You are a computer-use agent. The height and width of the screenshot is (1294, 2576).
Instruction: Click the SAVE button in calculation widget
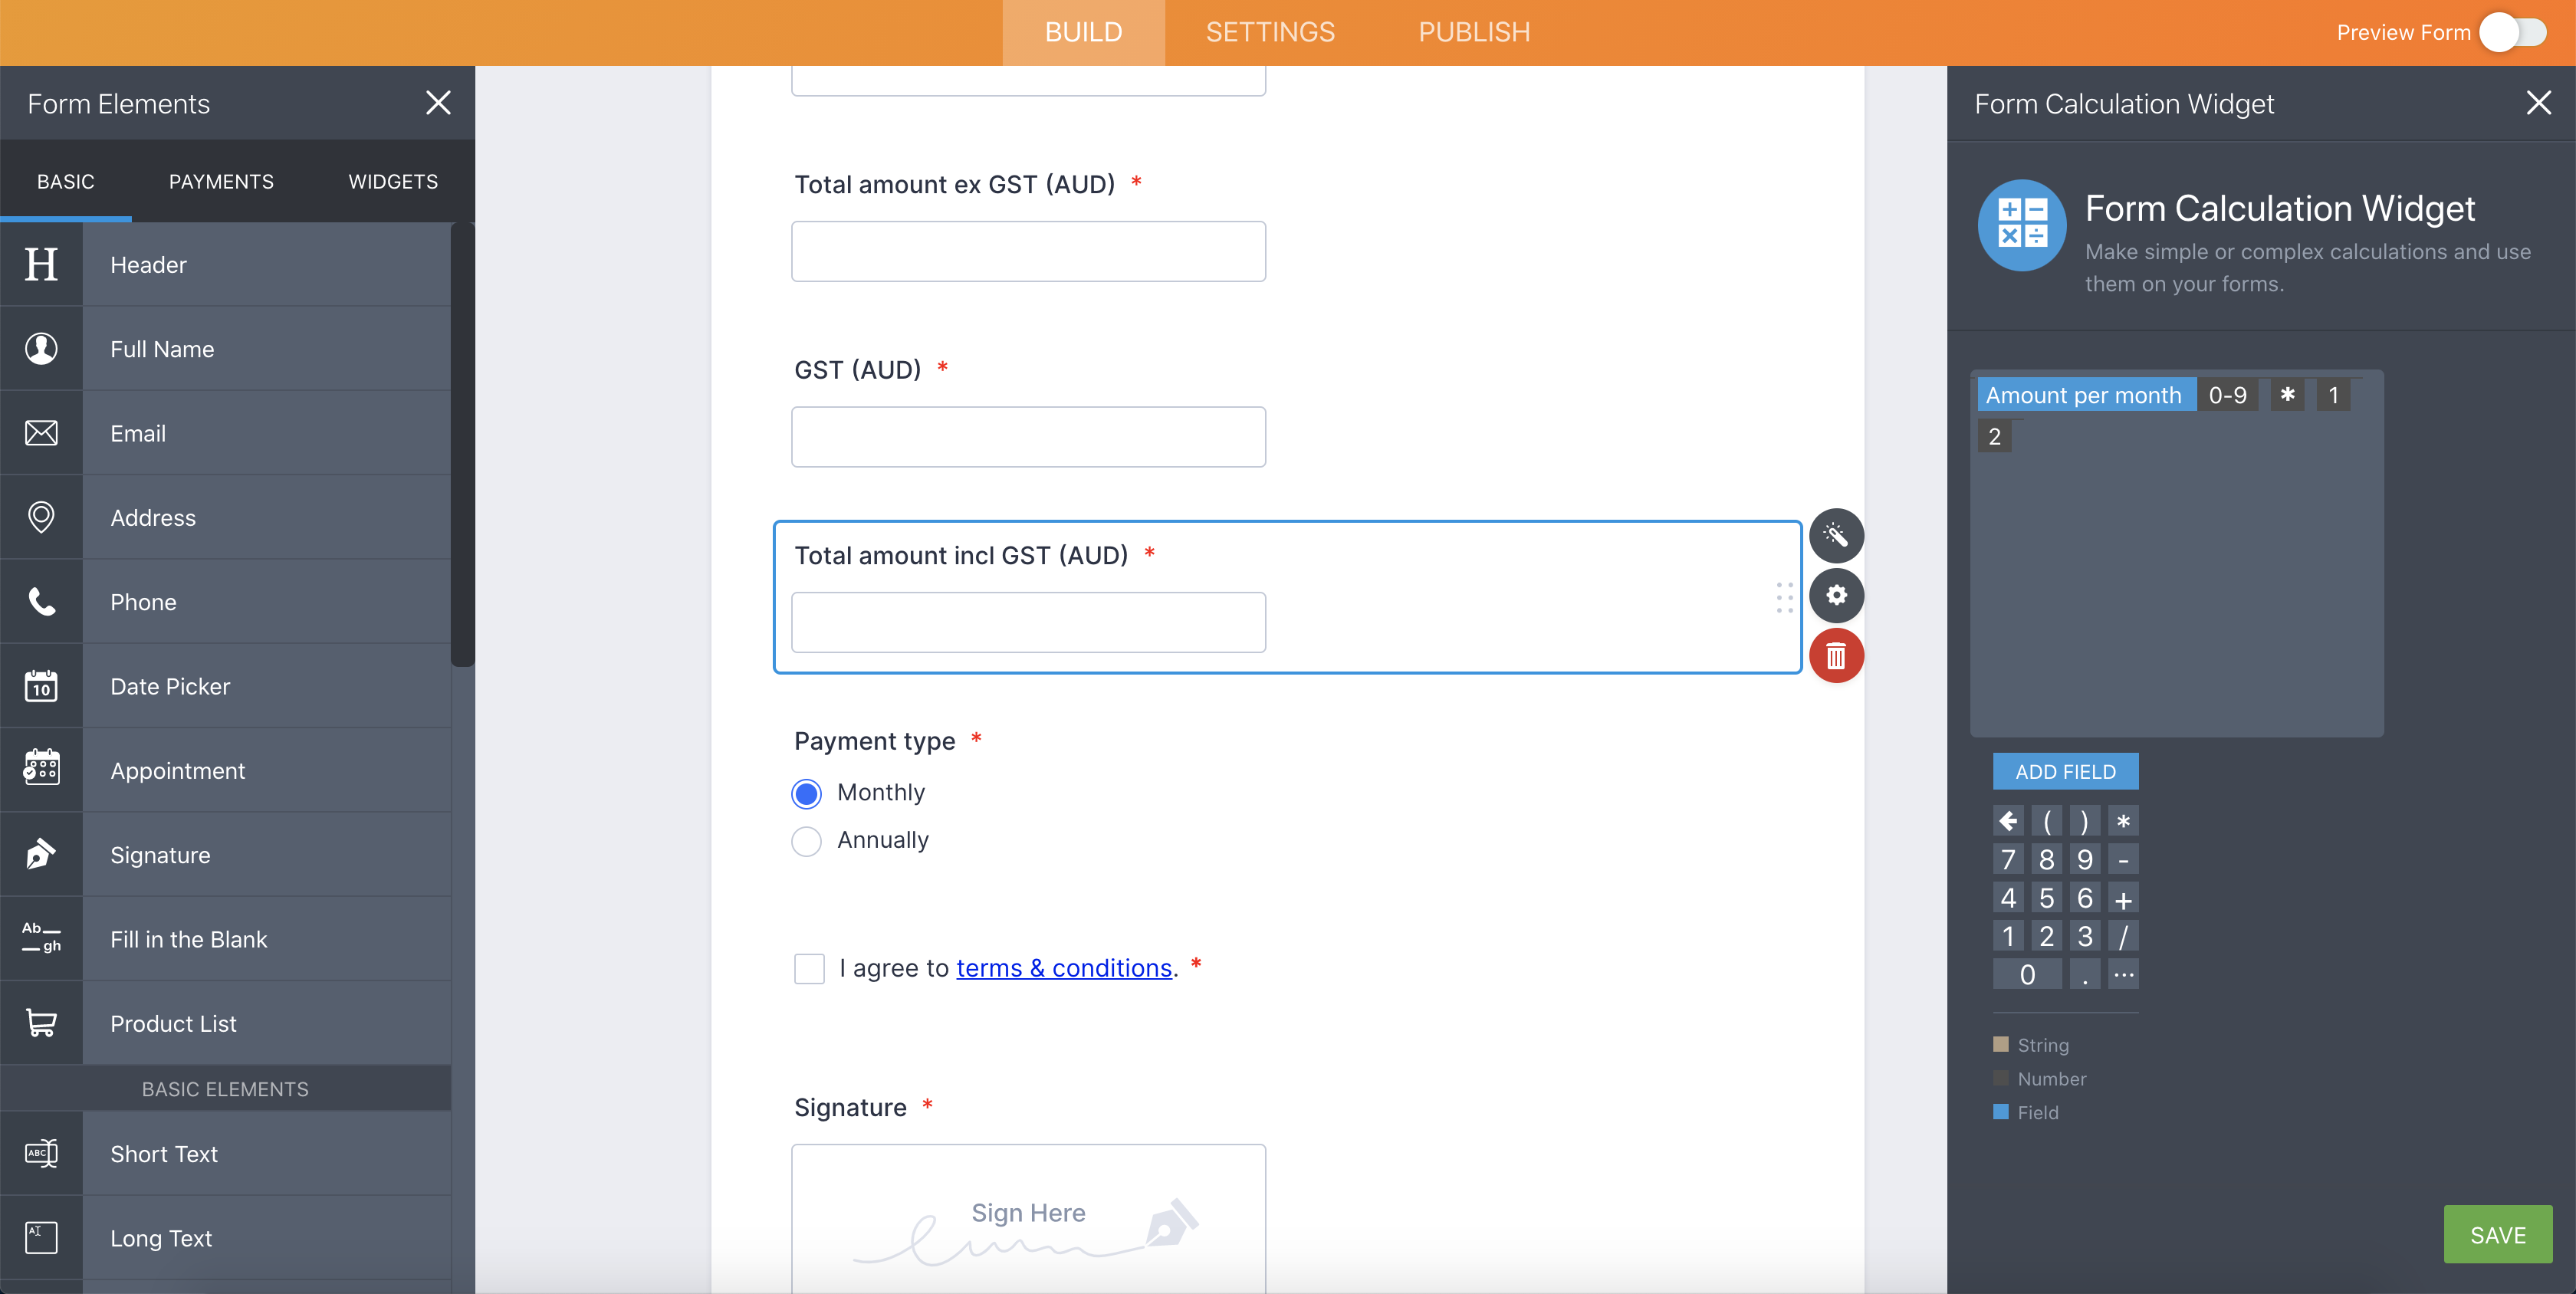point(2498,1233)
